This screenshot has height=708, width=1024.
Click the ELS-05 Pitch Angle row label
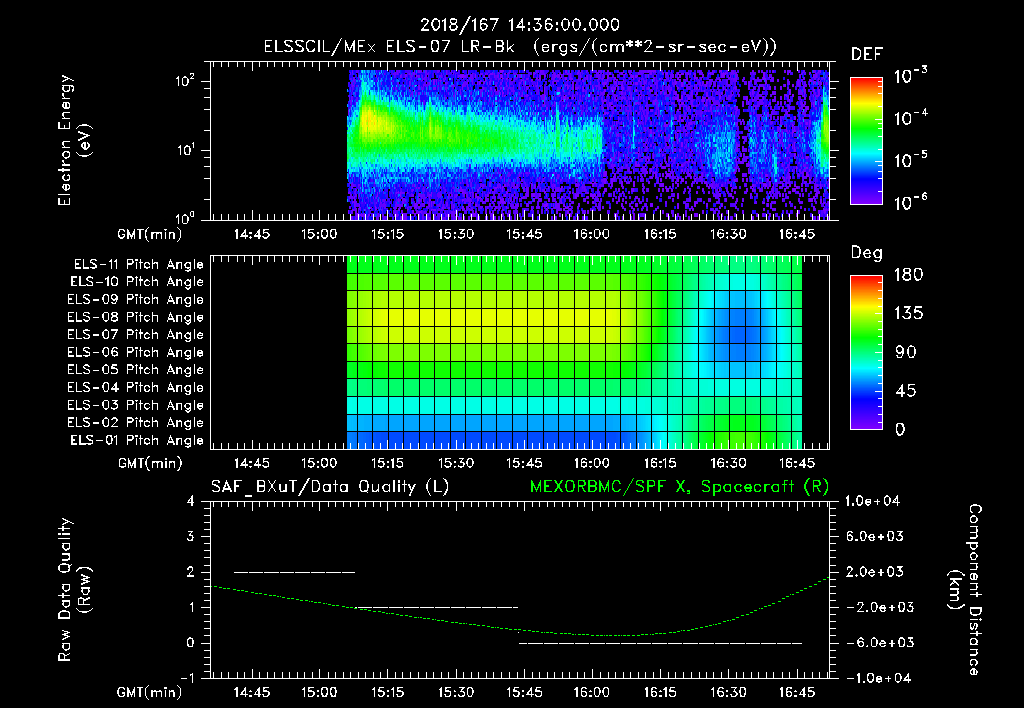(135, 370)
